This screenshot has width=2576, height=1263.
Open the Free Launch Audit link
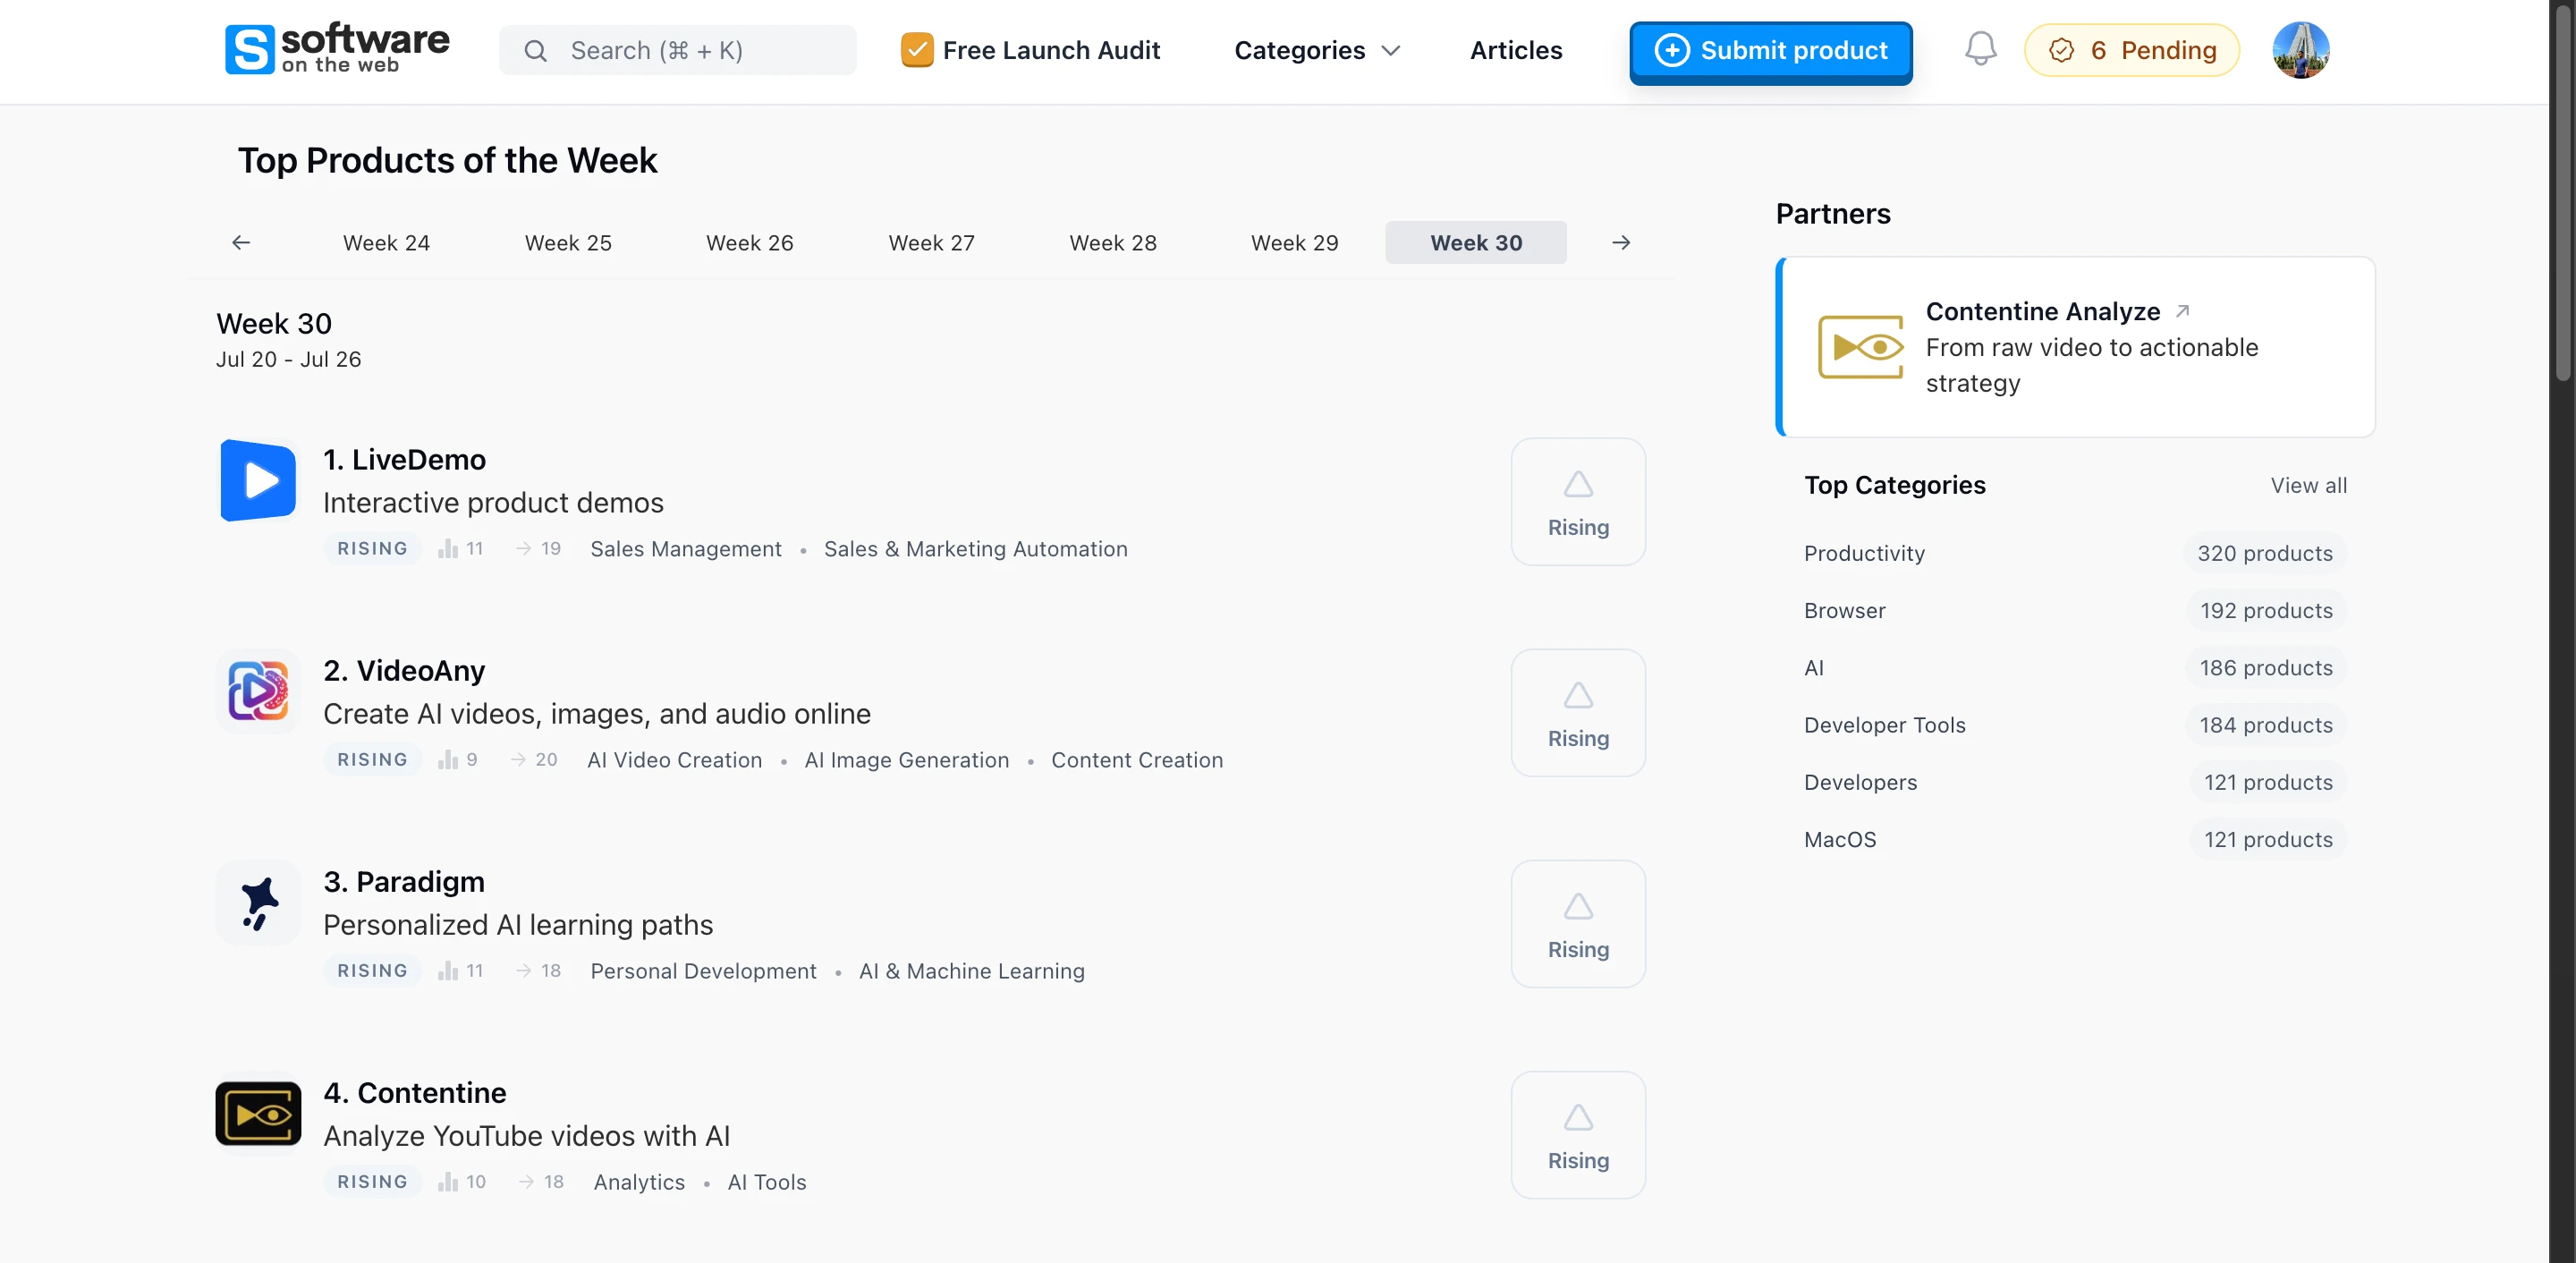tap(1030, 50)
